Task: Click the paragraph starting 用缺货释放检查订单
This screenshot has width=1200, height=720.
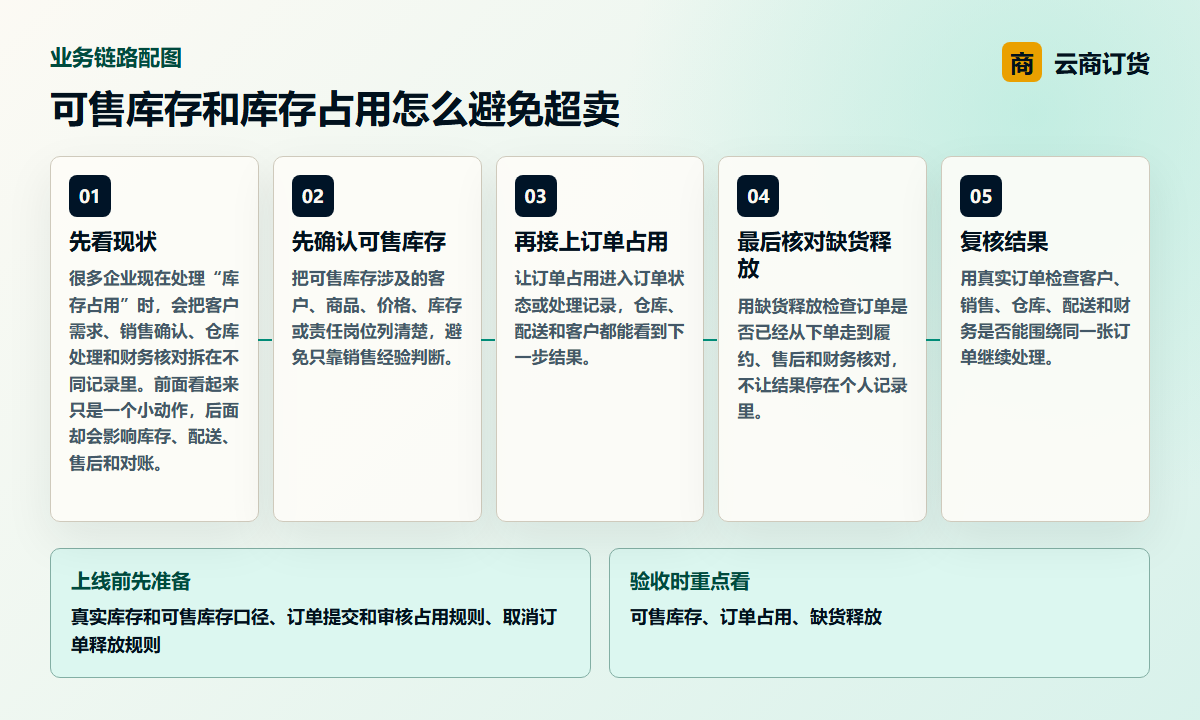Action: tap(822, 358)
